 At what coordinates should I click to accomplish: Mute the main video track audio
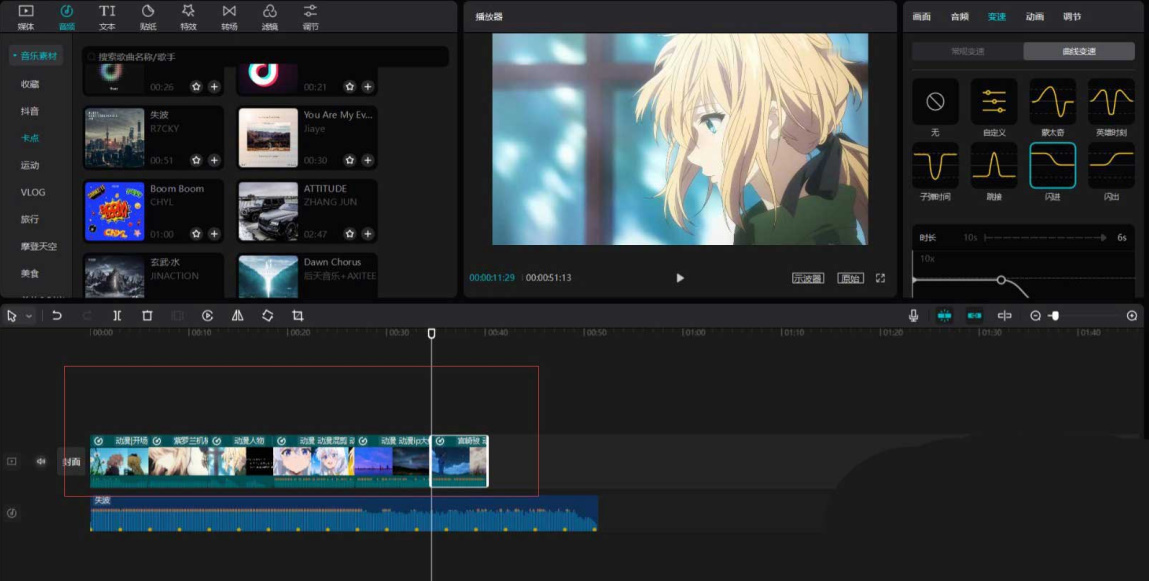[x=41, y=461]
